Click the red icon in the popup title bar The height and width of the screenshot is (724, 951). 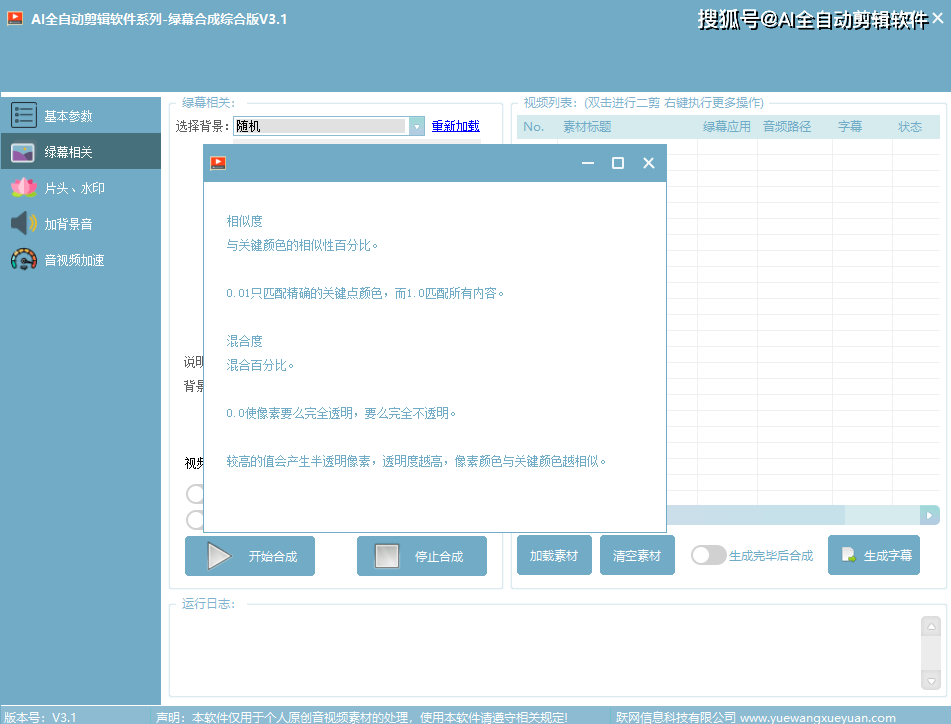[x=218, y=163]
